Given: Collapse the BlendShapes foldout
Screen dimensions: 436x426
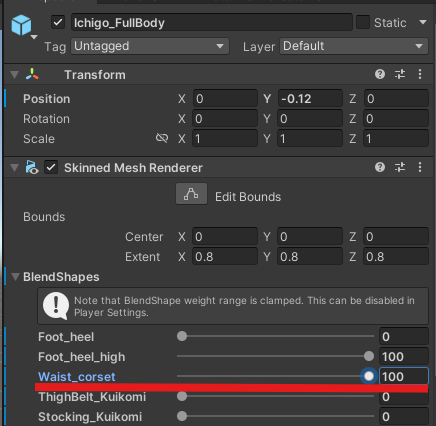Looking at the screenshot, I should tap(15, 277).
